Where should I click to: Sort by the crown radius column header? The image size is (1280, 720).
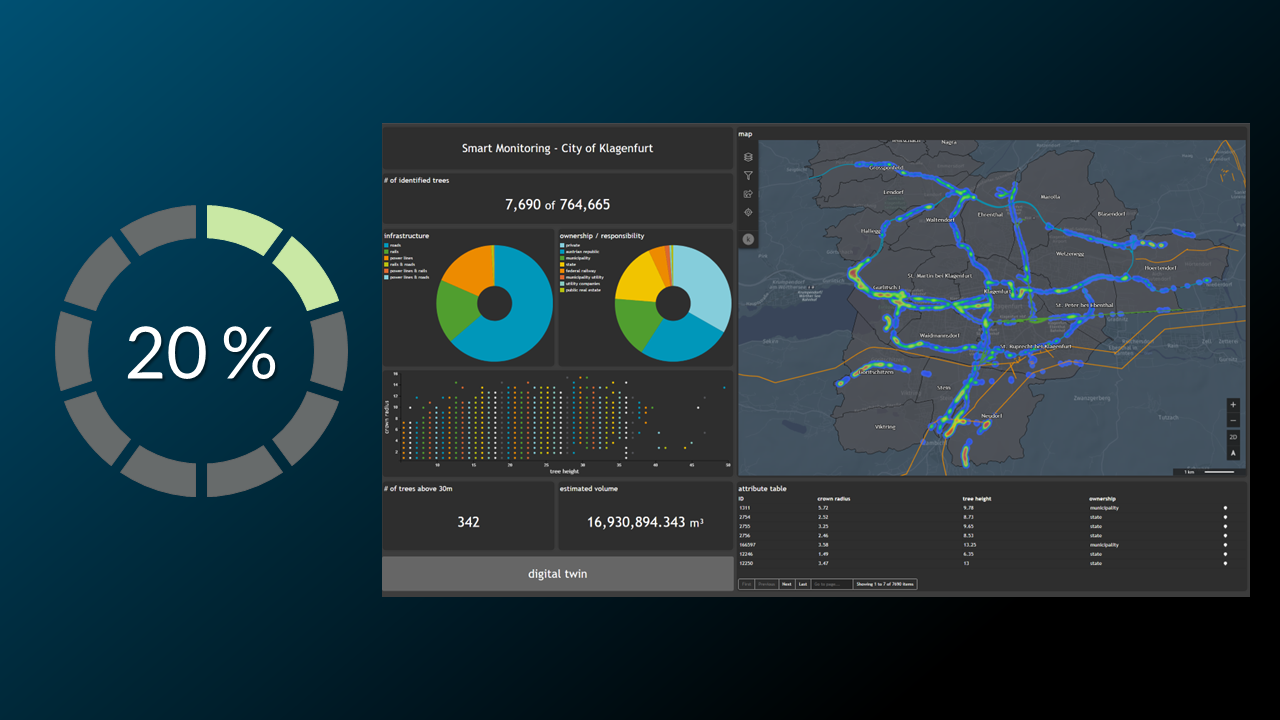(834, 498)
